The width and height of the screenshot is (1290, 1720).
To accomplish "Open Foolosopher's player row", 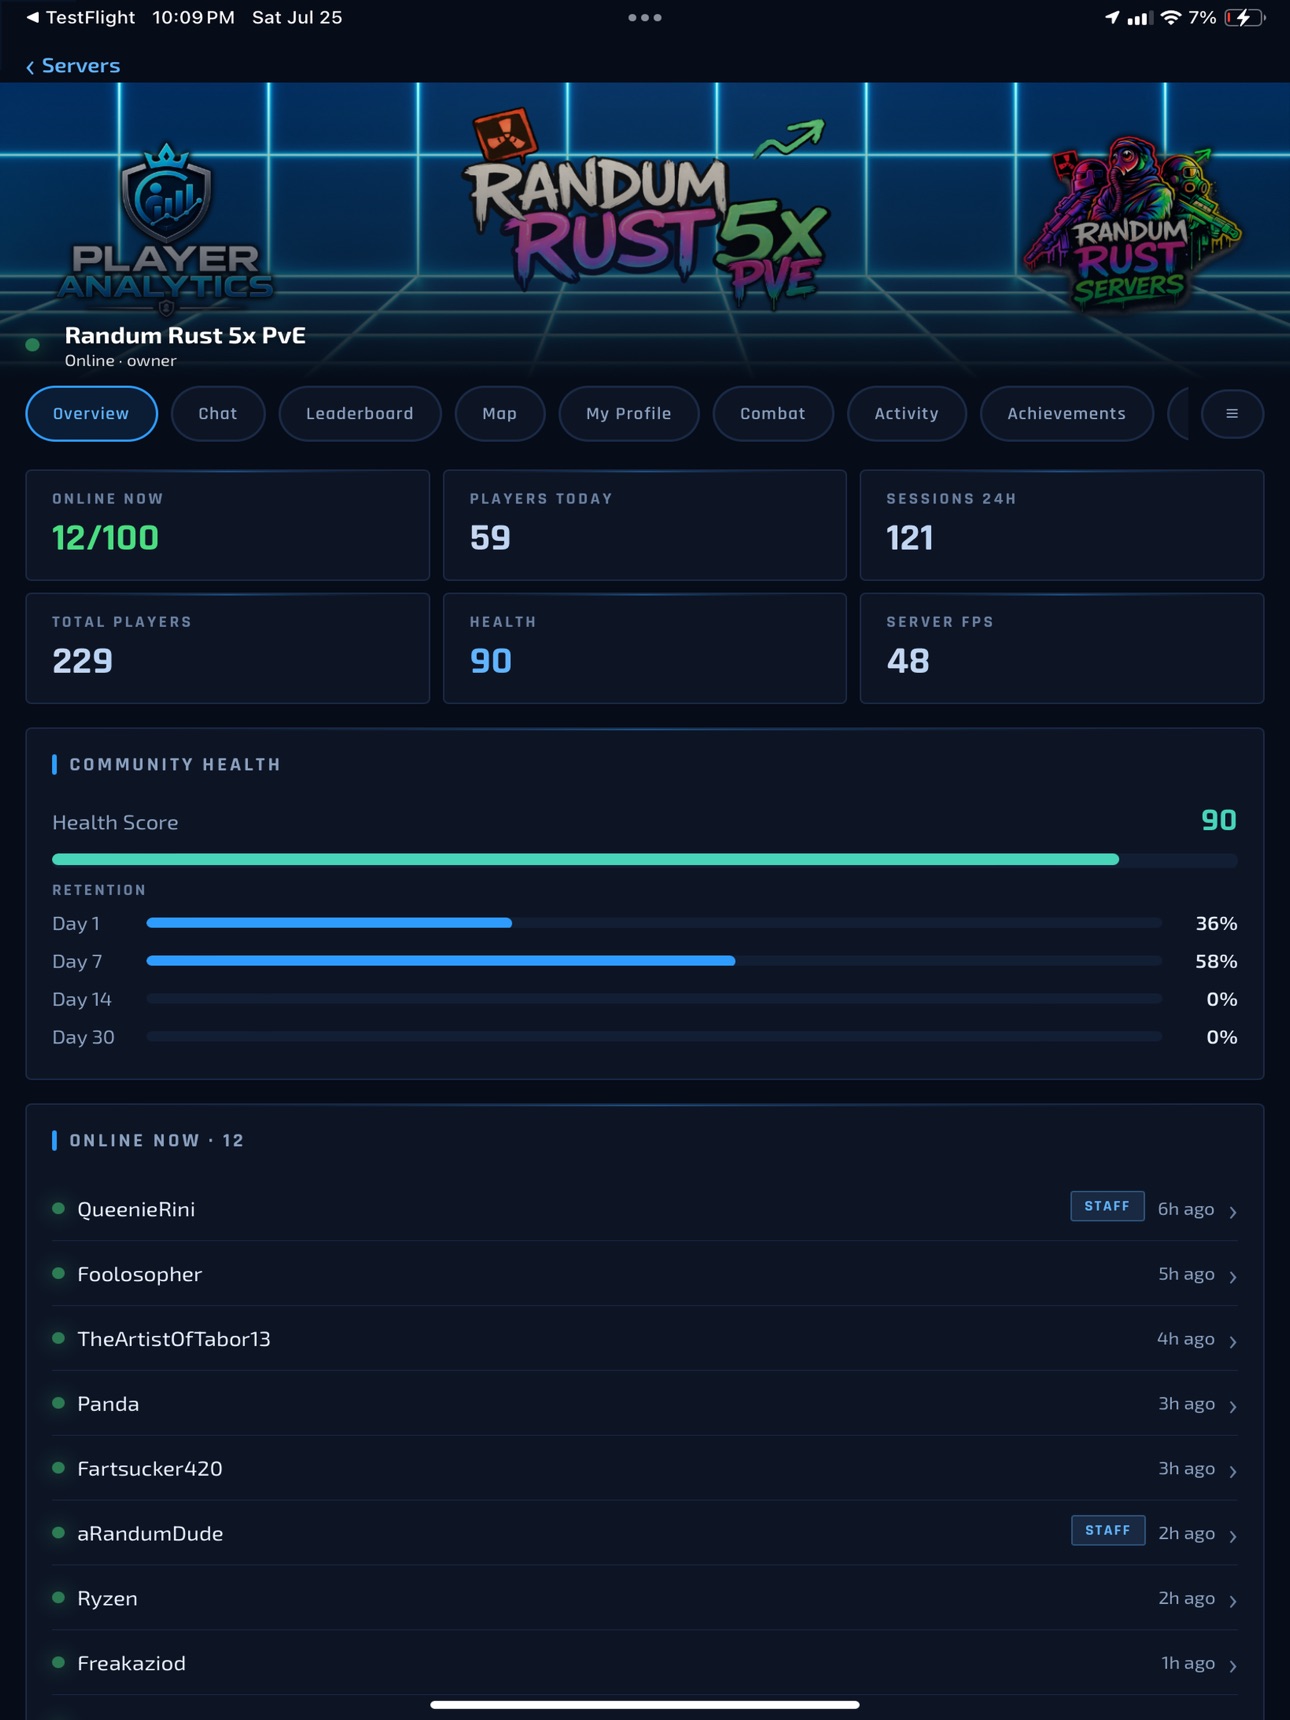I will pyautogui.click(x=645, y=1274).
